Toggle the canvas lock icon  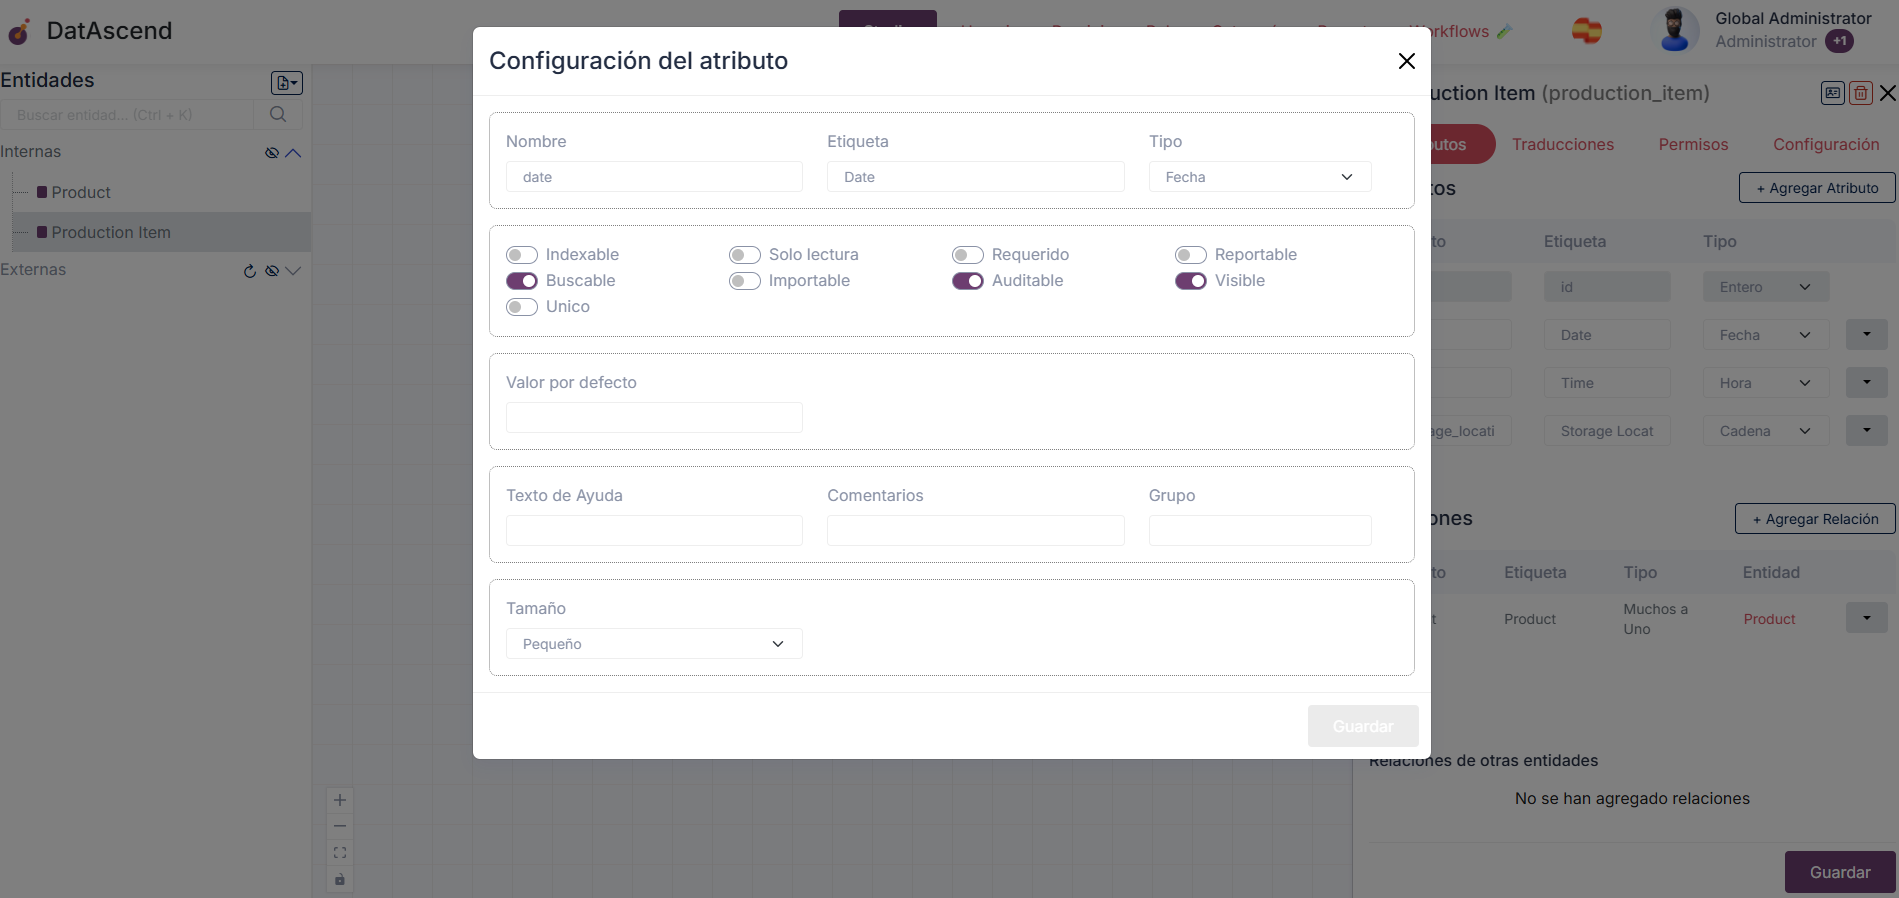[x=340, y=880]
